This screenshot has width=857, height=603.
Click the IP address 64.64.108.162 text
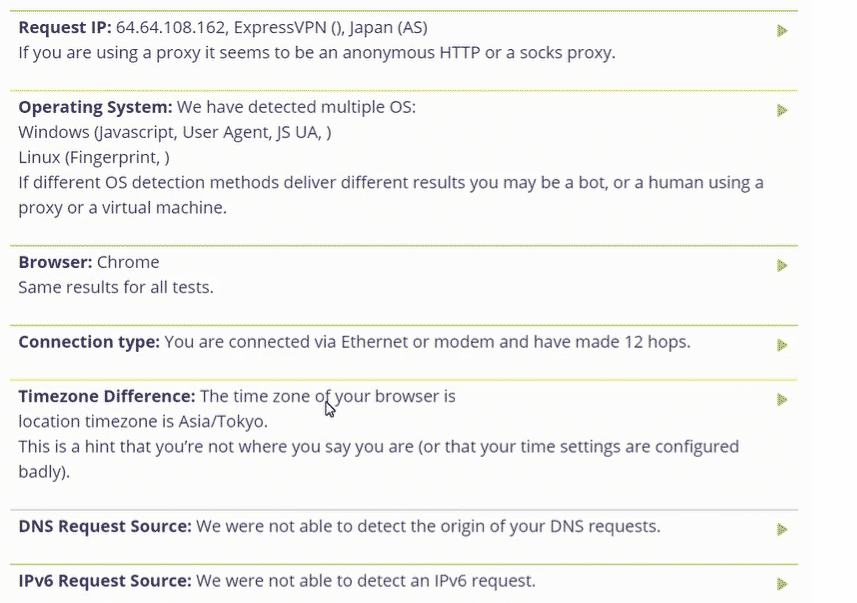(170, 28)
